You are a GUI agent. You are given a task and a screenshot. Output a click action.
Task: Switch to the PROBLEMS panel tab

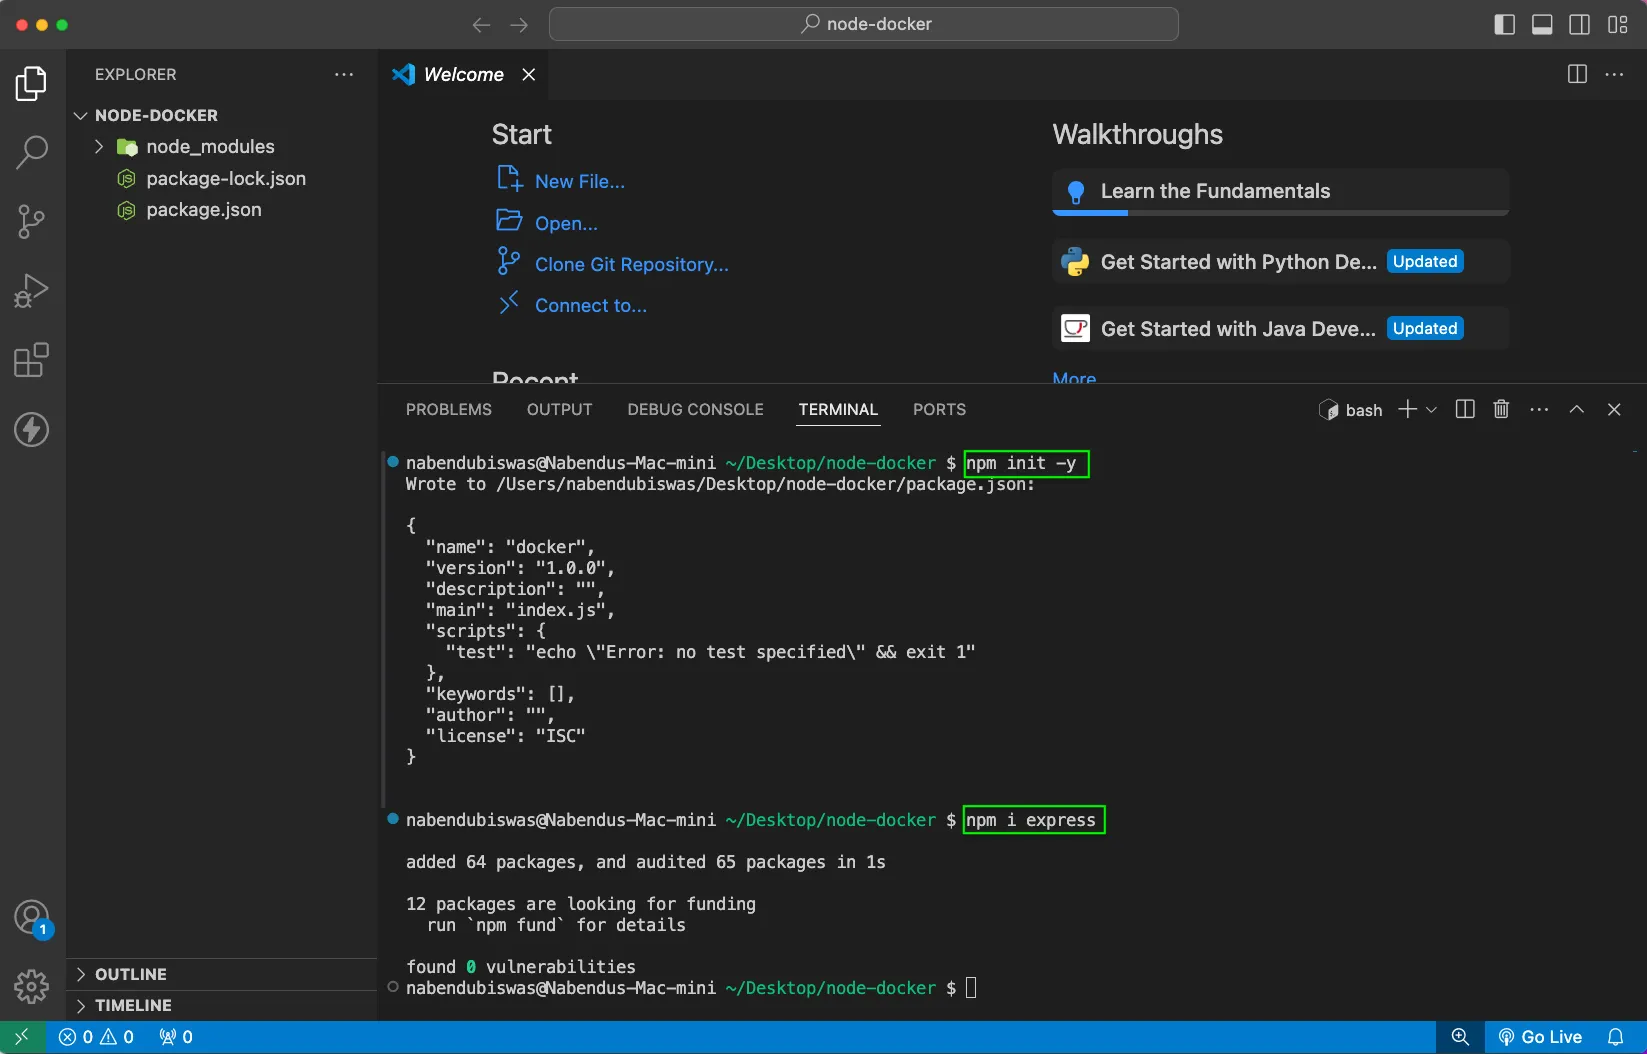[449, 409]
